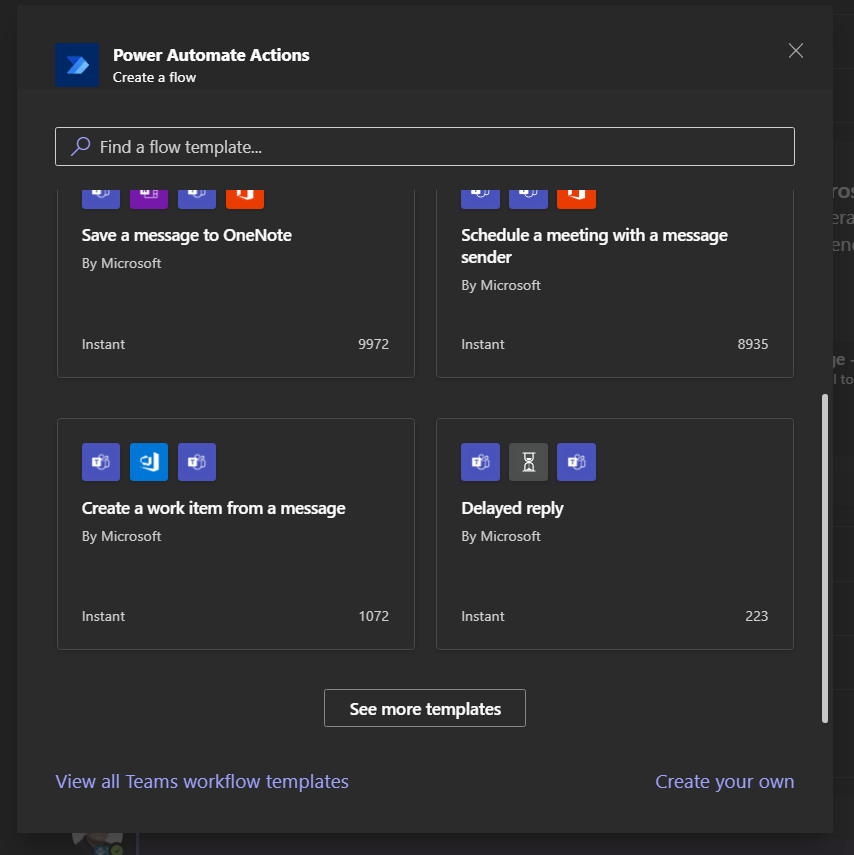Pick the Delayed reply template title
The image size is (854, 855).
(512, 508)
